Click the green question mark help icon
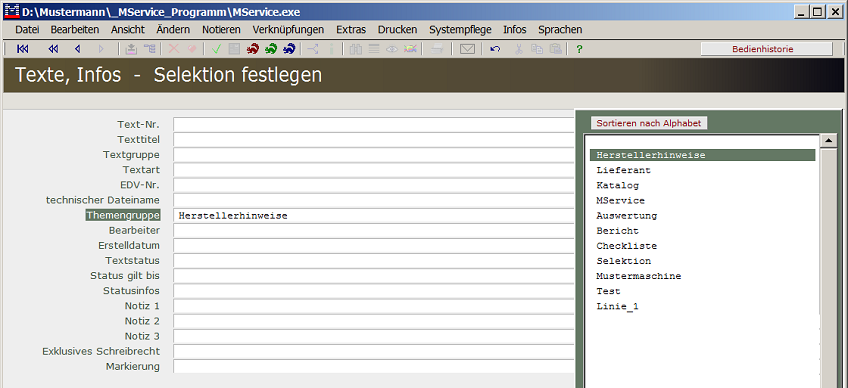Image resolution: width=848 pixels, height=388 pixels. click(579, 49)
